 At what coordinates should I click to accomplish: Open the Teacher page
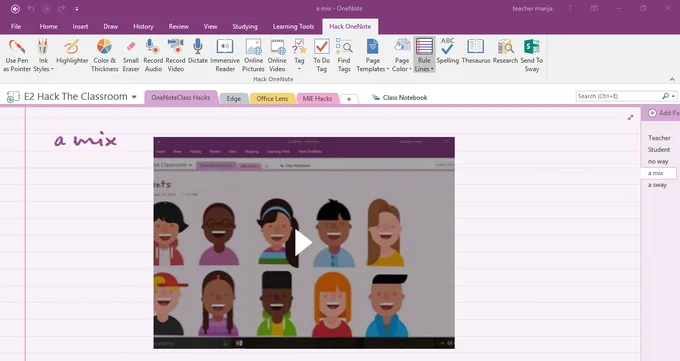[659, 138]
